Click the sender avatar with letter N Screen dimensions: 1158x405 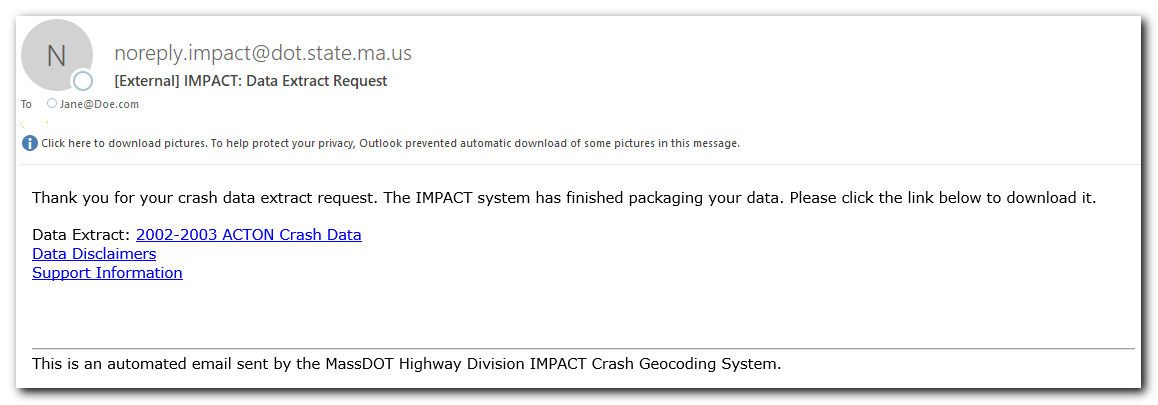pyautogui.click(x=57, y=55)
